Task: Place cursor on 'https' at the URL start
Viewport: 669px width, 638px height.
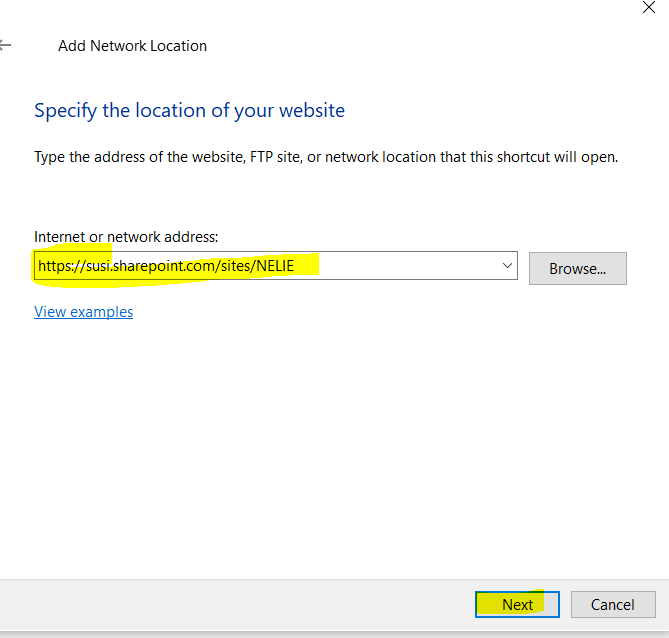Action: 54,266
